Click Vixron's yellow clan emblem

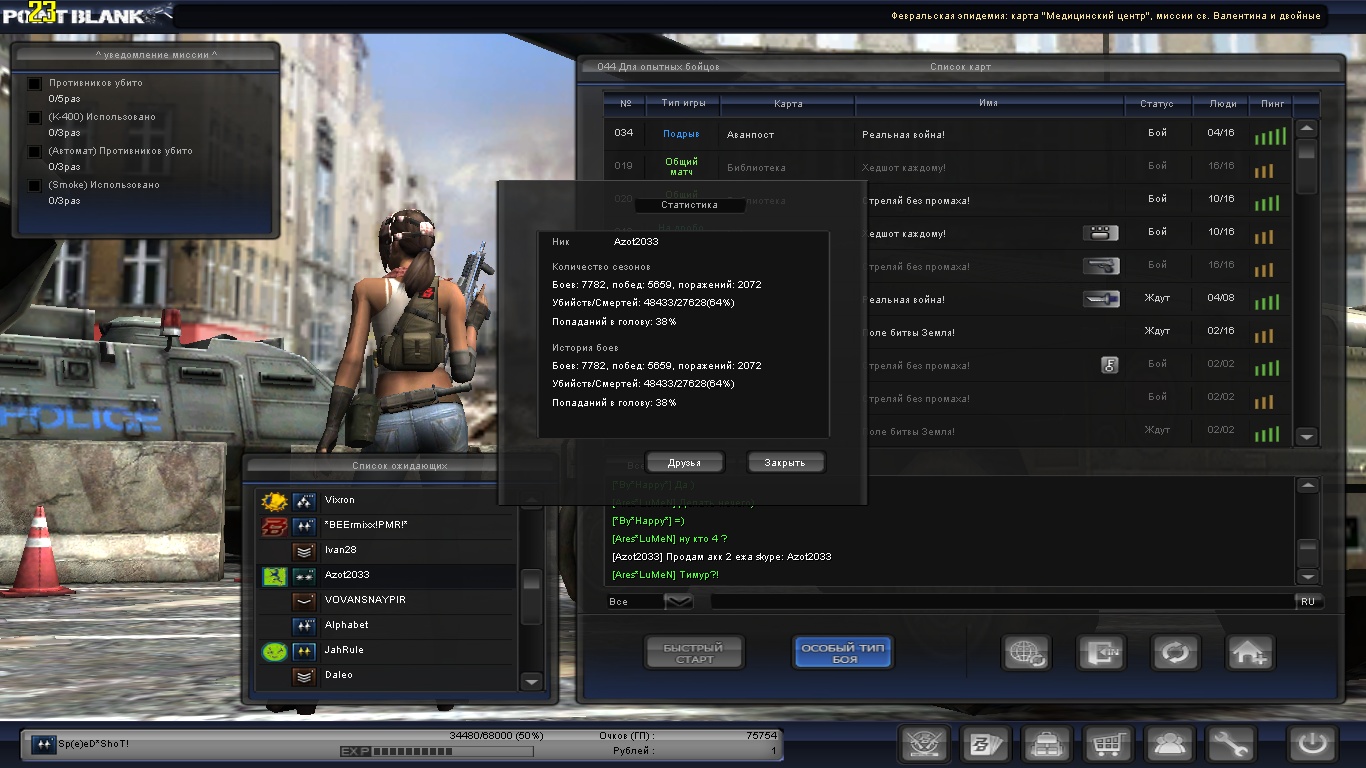coord(275,500)
